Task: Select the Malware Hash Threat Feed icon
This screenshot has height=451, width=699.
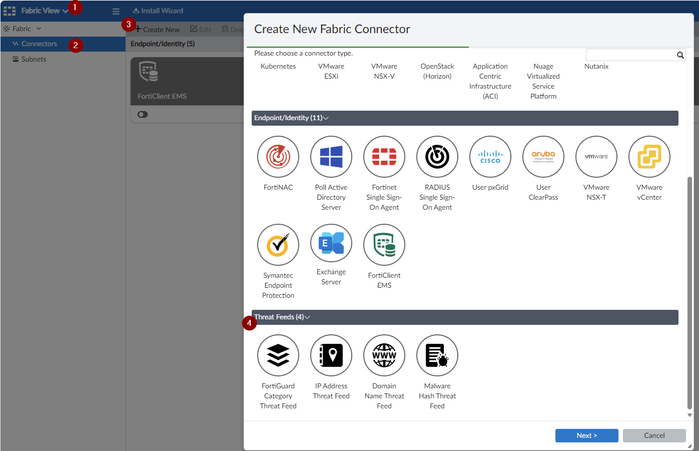Action: (x=436, y=356)
